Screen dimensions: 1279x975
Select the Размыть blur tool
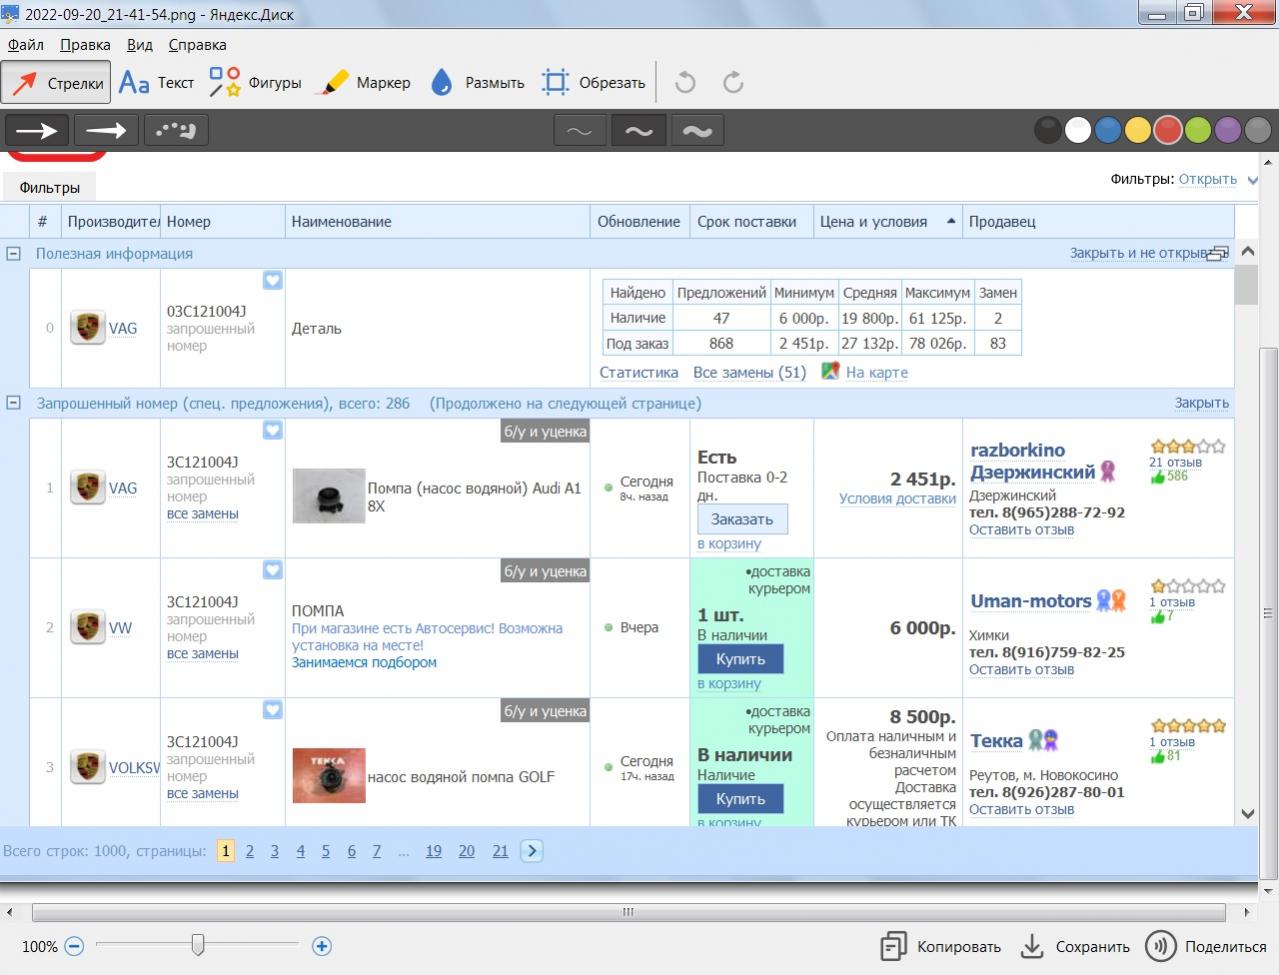pos(477,83)
